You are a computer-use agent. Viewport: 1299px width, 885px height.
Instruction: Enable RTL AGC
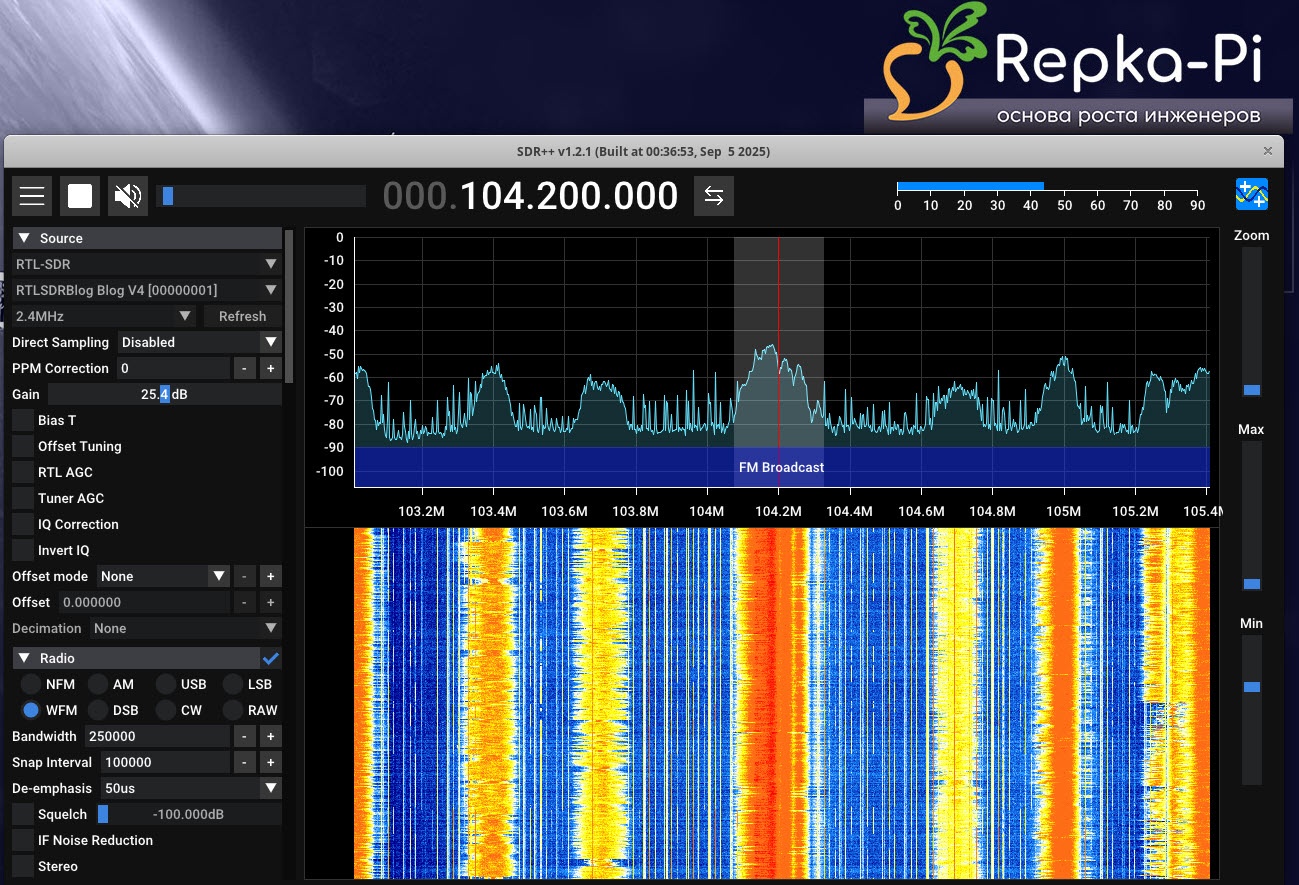click(x=21, y=472)
